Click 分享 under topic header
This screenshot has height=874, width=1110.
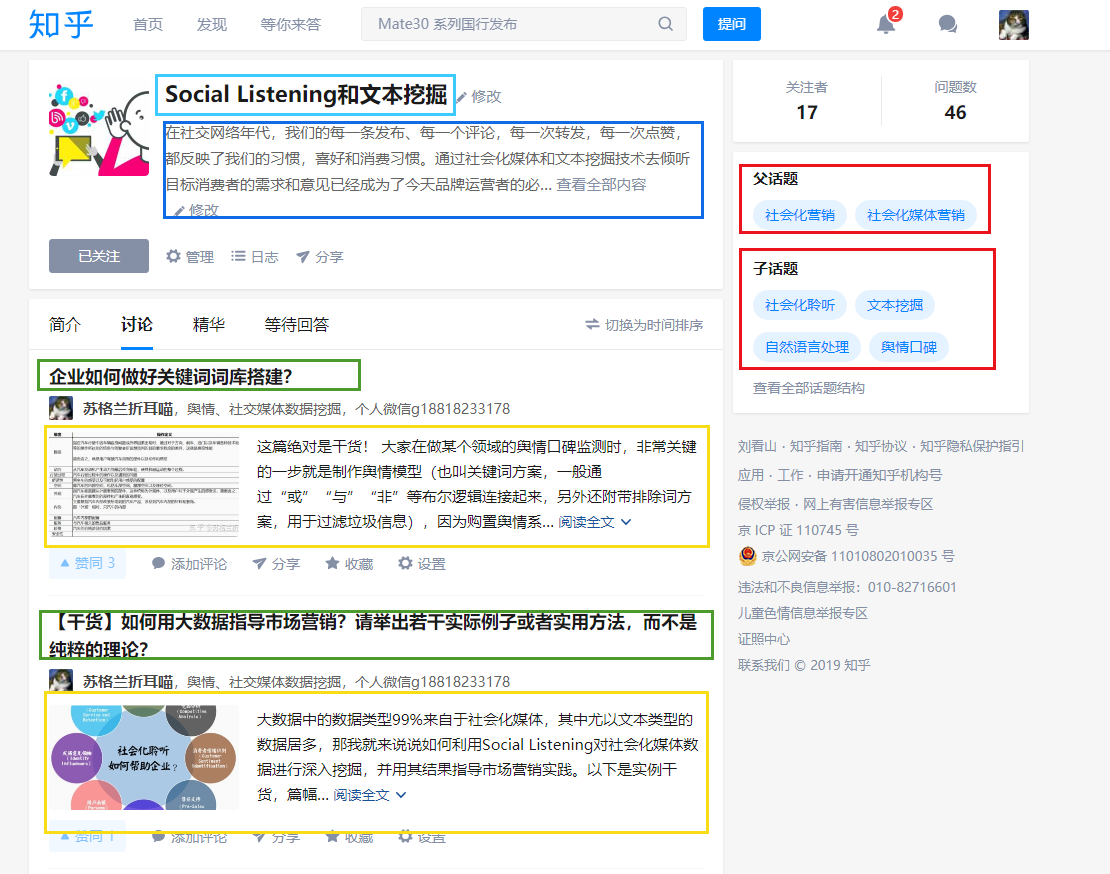[320, 256]
